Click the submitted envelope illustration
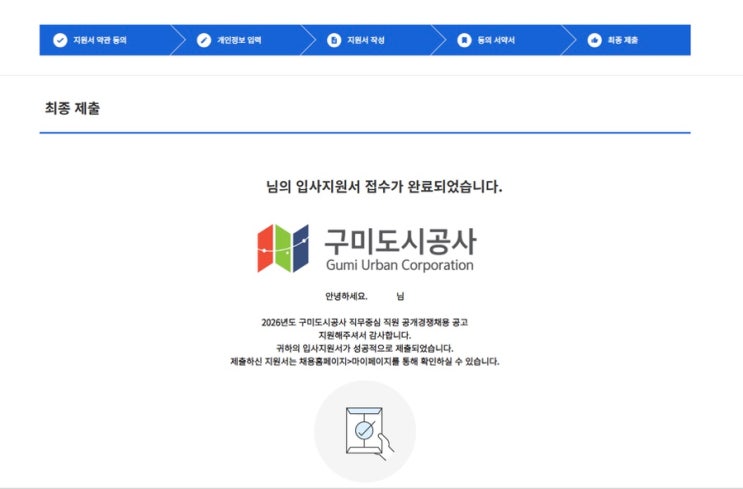Screen dimensions: 743x489 pyautogui.click(x=365, y=431)
